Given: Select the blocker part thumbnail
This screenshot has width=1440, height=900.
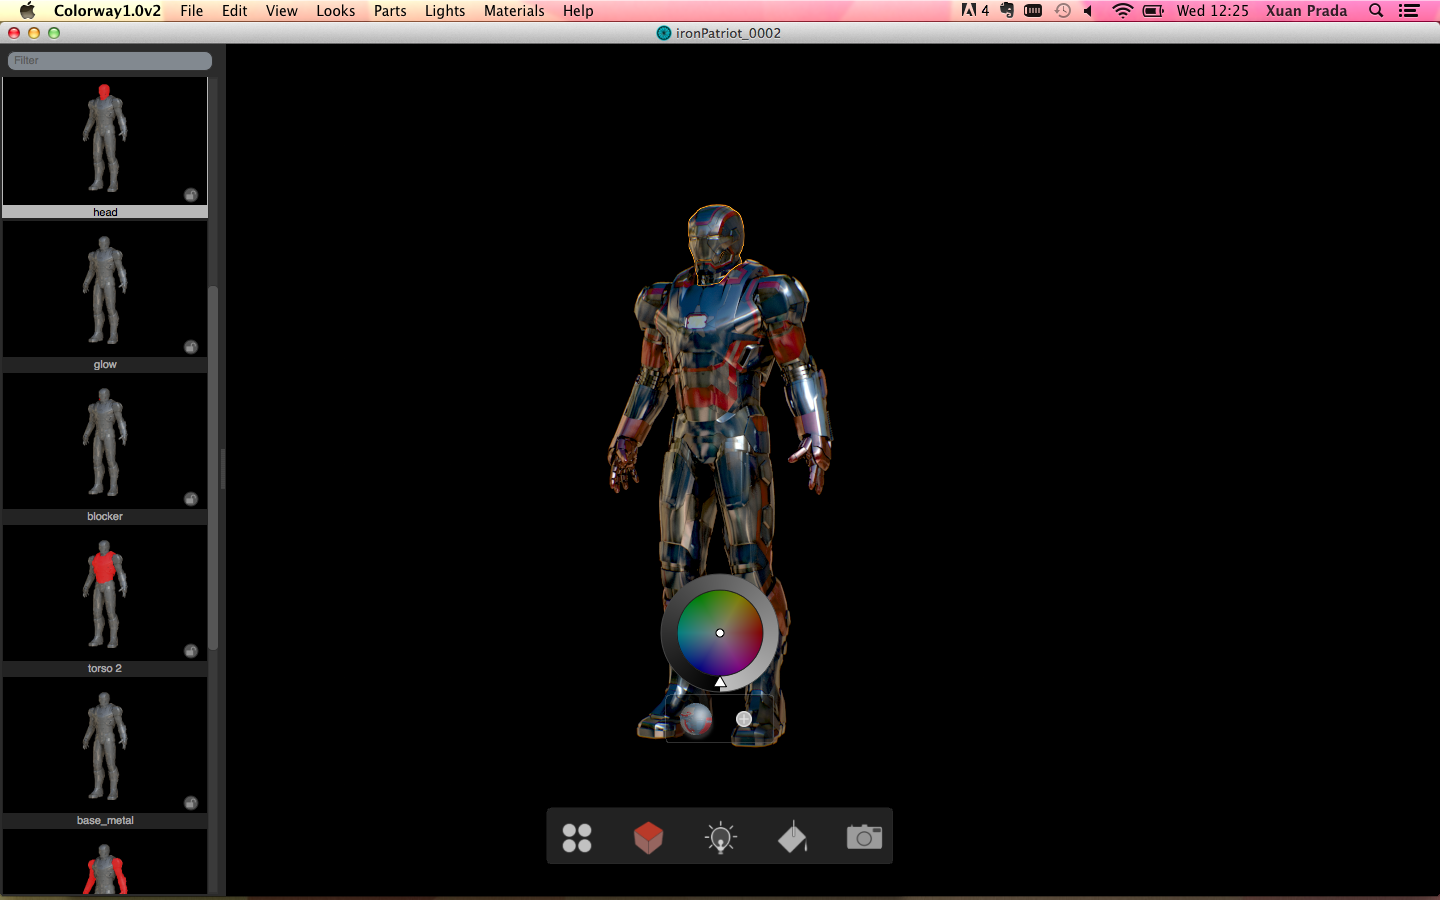Looking at the screenshot, I should [105, 442].
